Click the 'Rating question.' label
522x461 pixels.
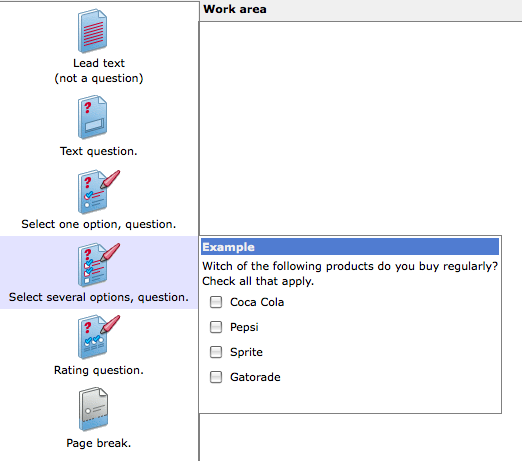coord(99,370)
